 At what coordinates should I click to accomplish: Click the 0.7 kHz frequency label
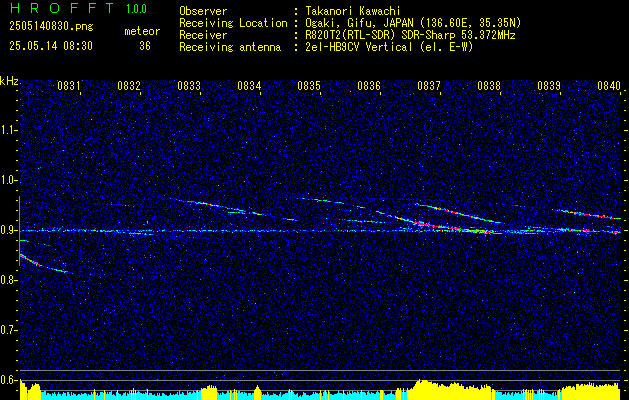point(9,330)
